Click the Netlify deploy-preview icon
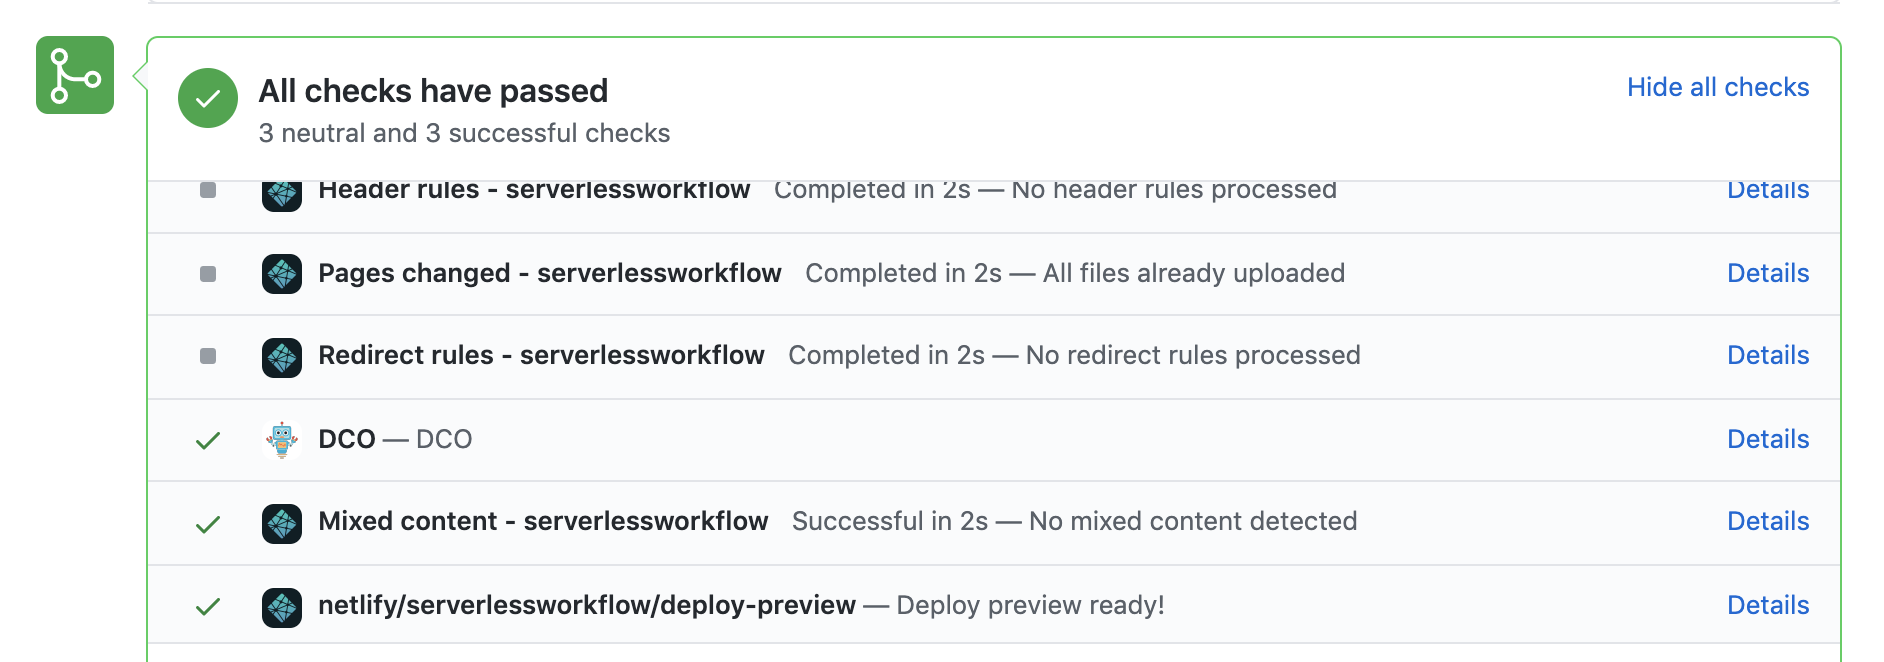The width and height of the screenshot is (1884, 662). point(282,605)
